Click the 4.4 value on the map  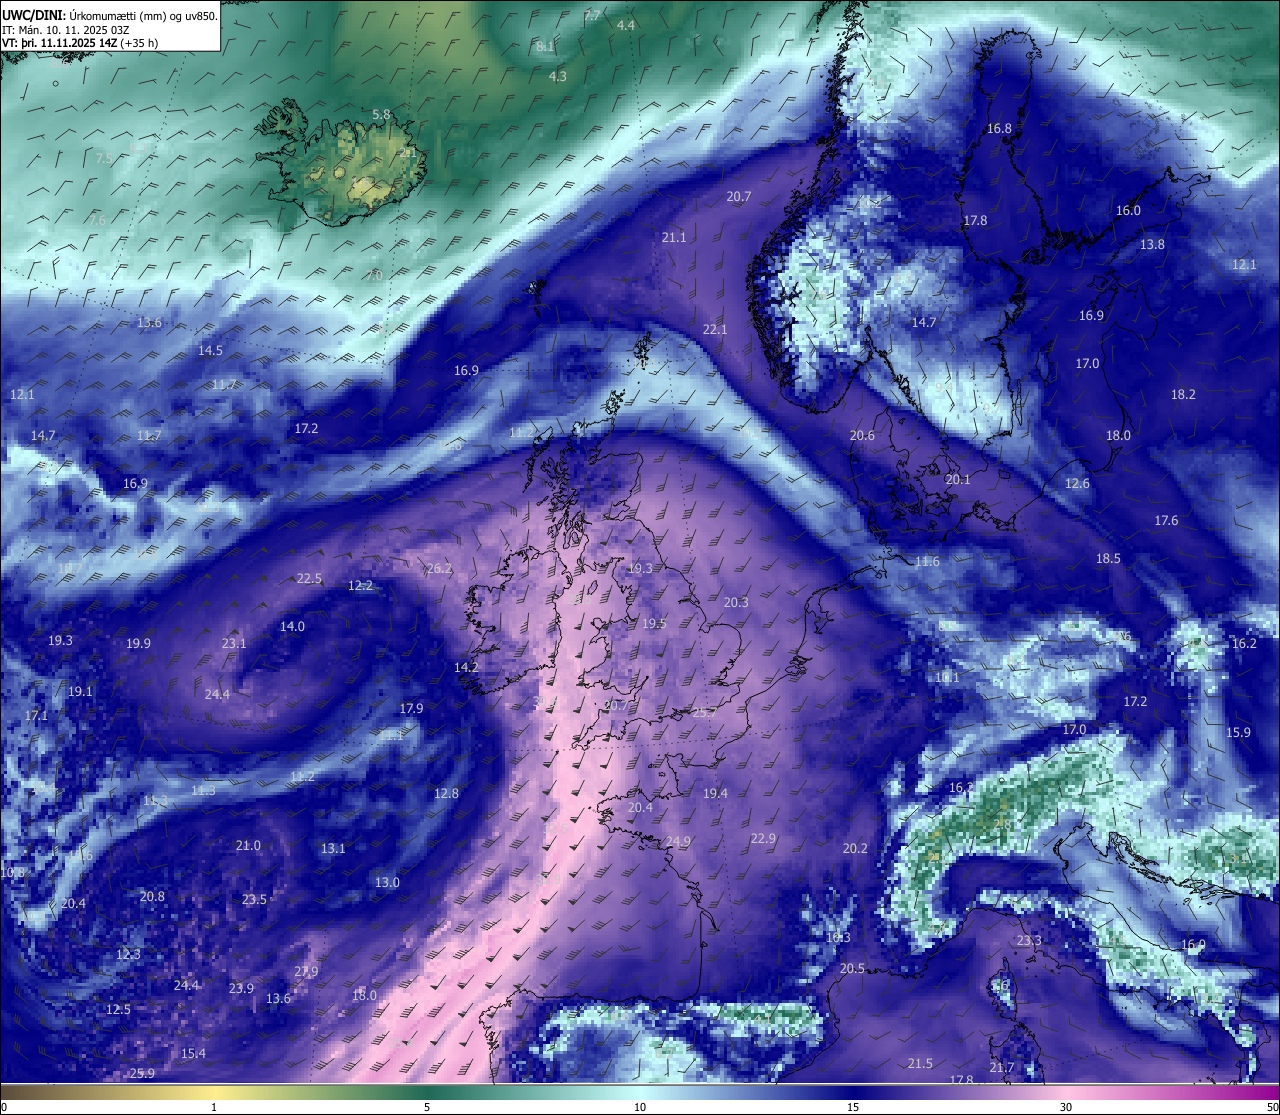tap(626, 25)
